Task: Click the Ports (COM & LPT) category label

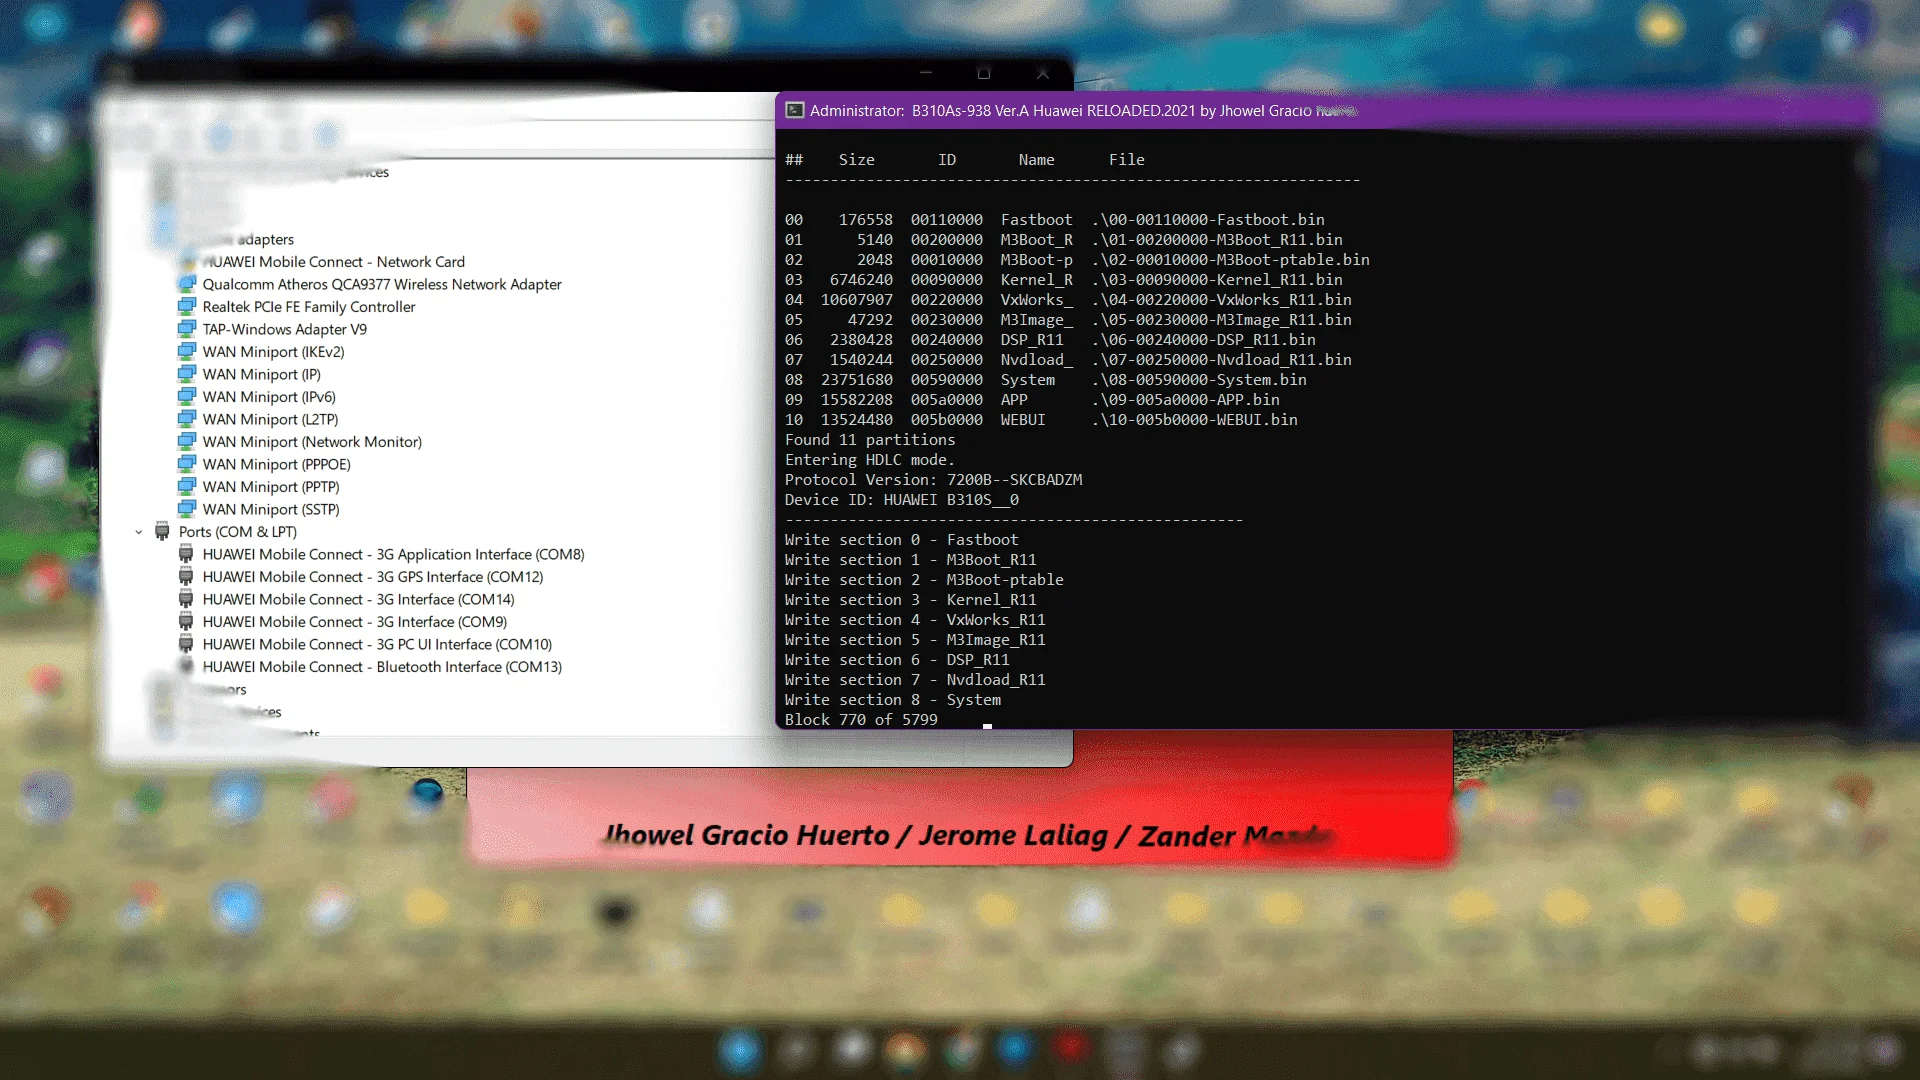Action: point(237,532)
